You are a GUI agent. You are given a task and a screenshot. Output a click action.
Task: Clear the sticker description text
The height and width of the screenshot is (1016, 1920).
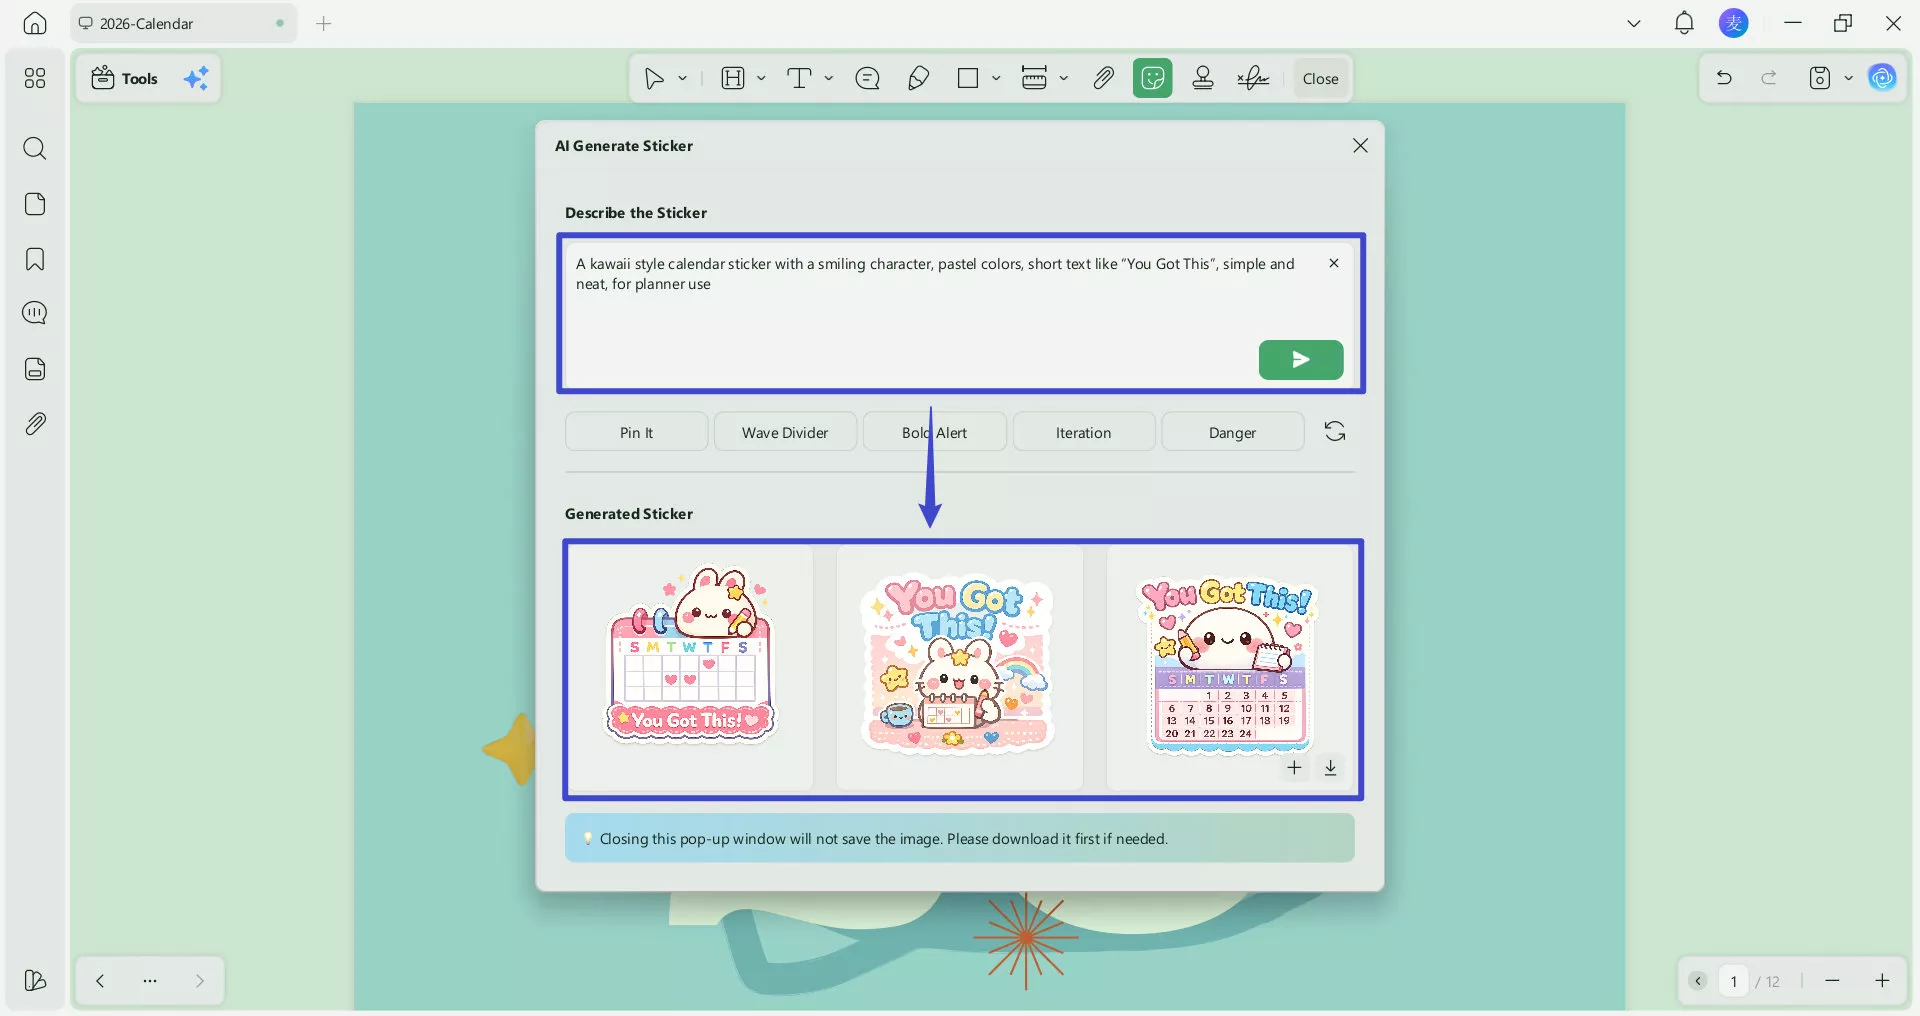[x=1334, y=263]
